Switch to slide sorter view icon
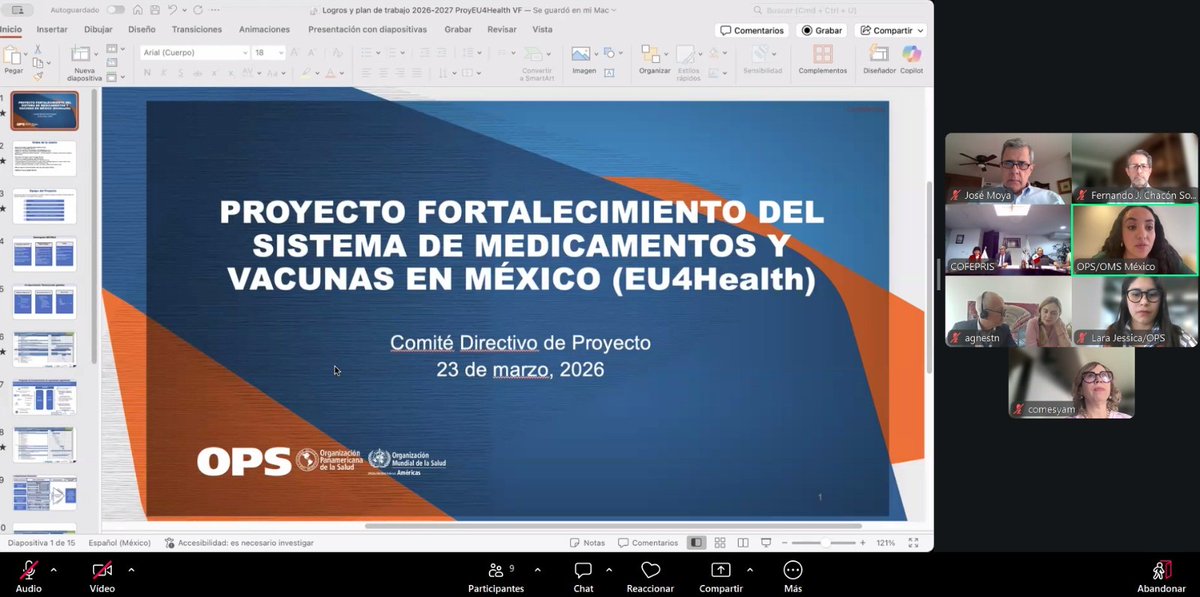 coord(719,543)
